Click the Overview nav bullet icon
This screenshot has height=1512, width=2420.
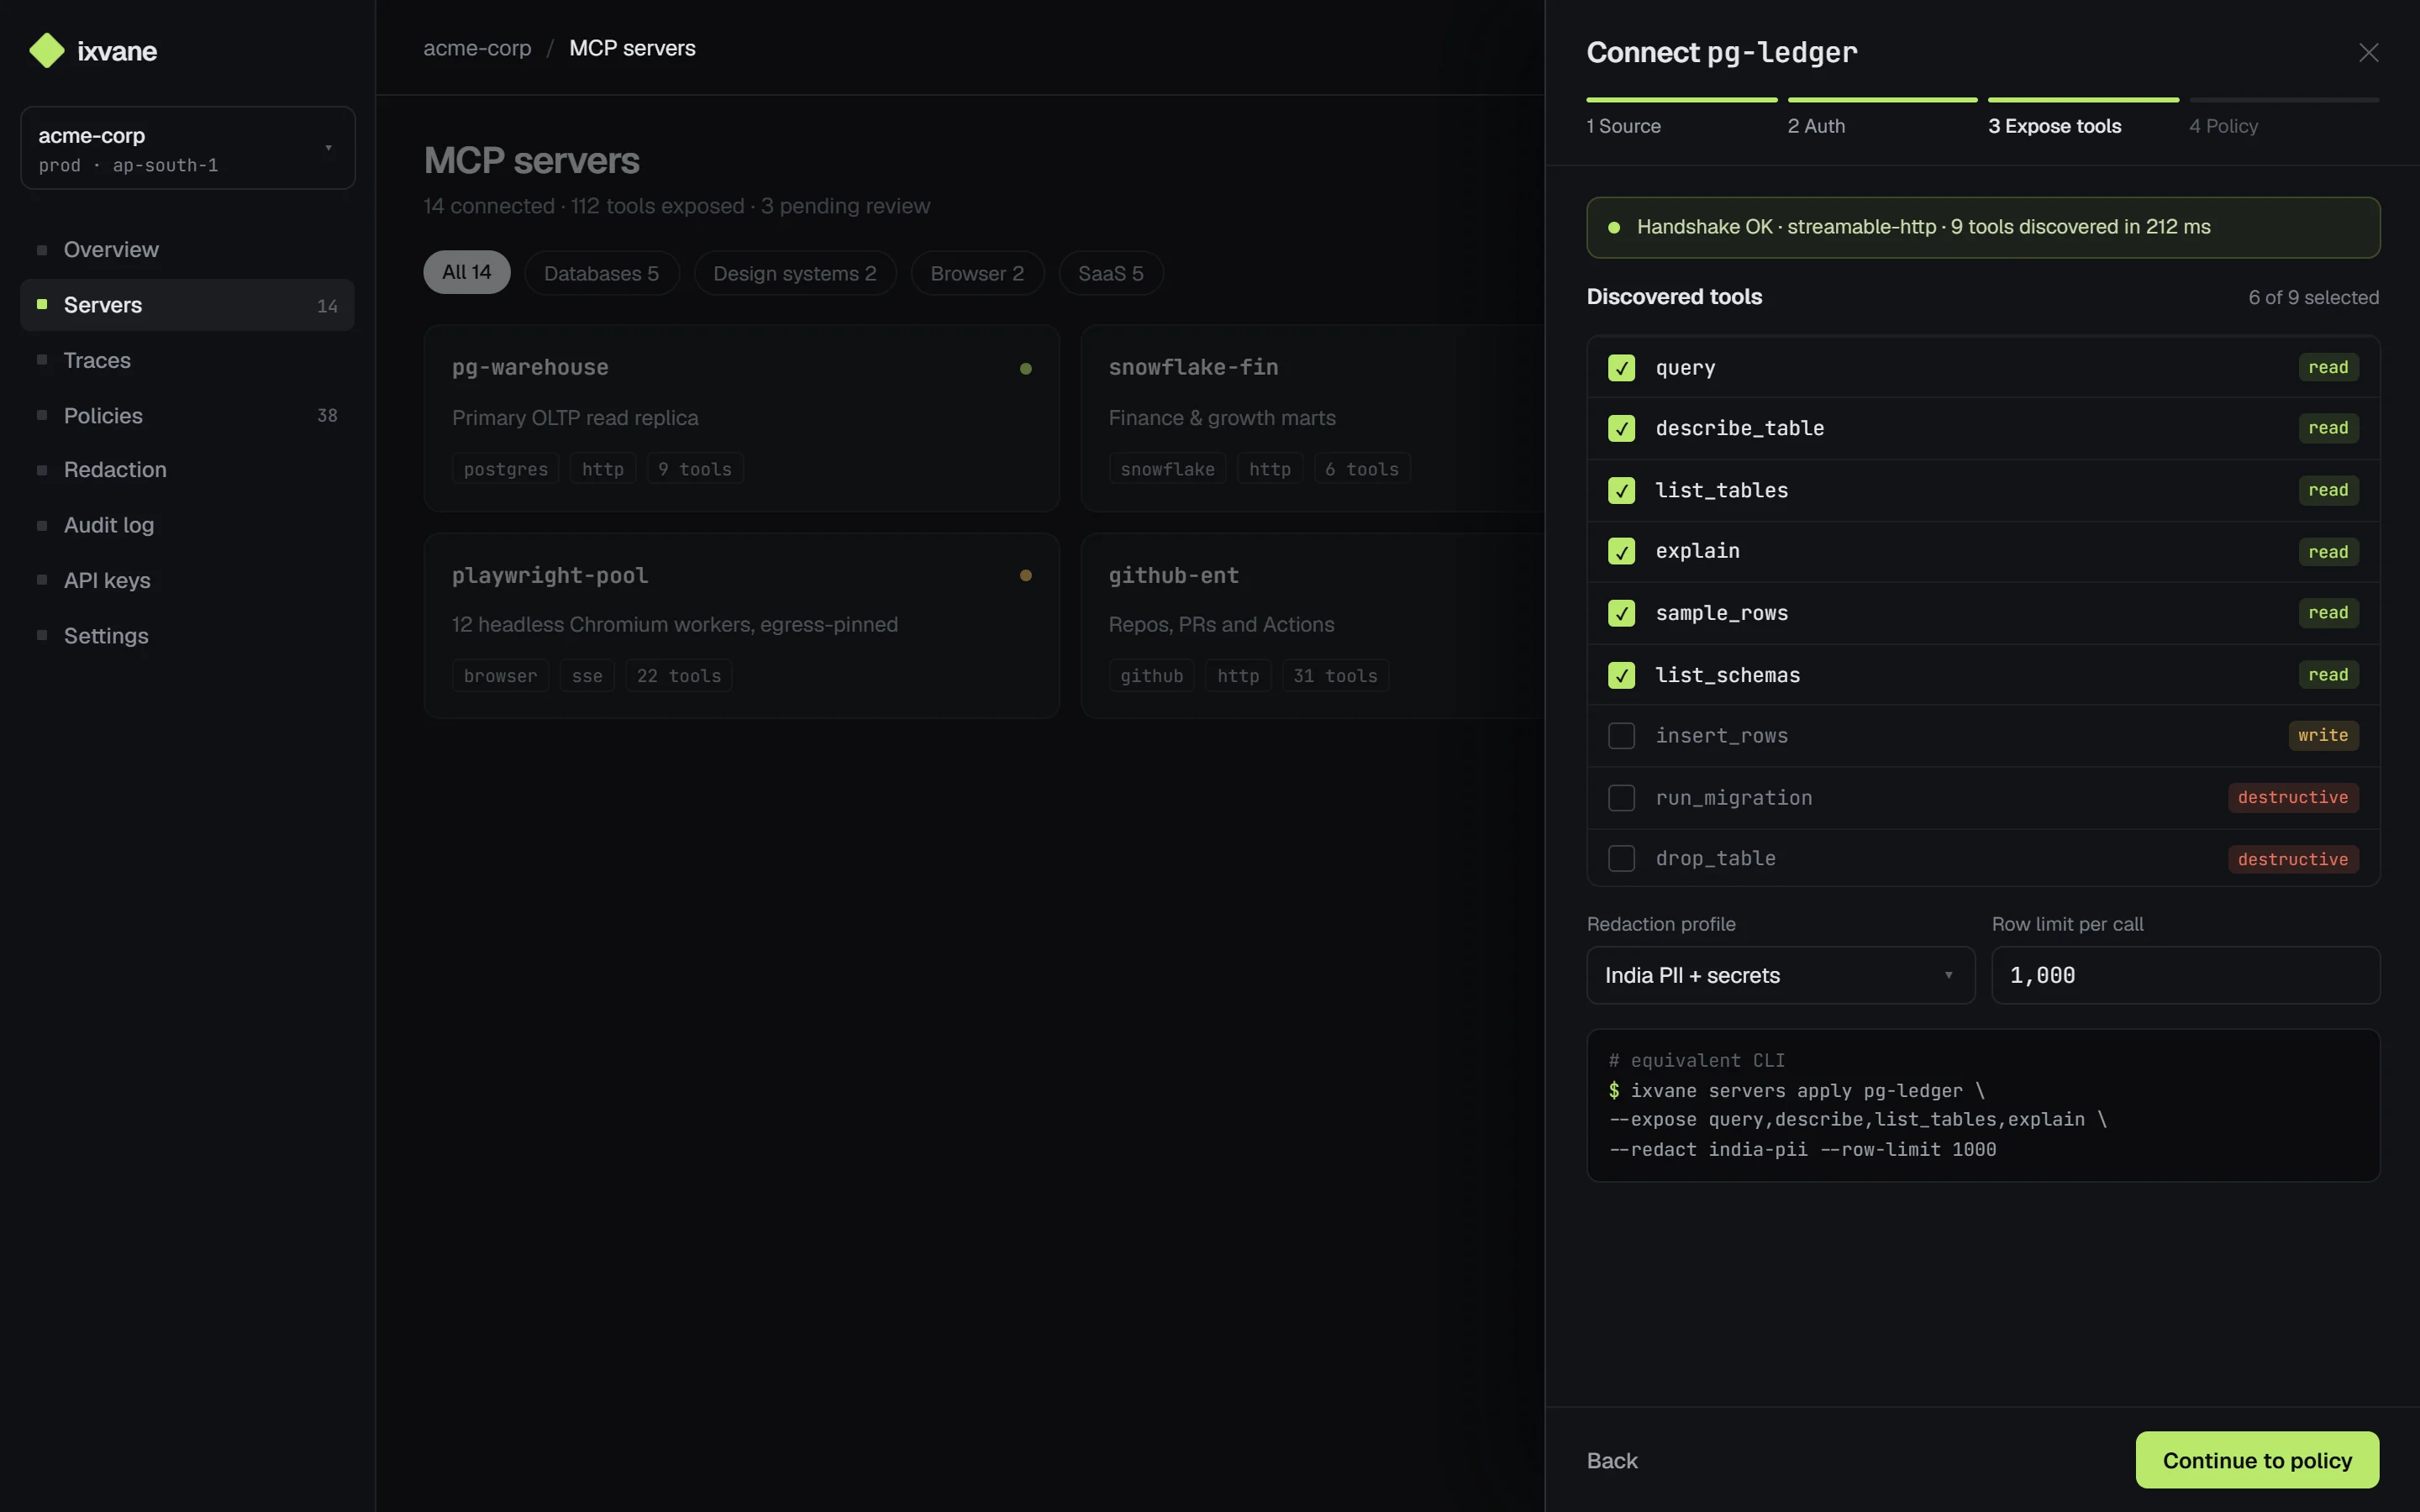point(42,249)
